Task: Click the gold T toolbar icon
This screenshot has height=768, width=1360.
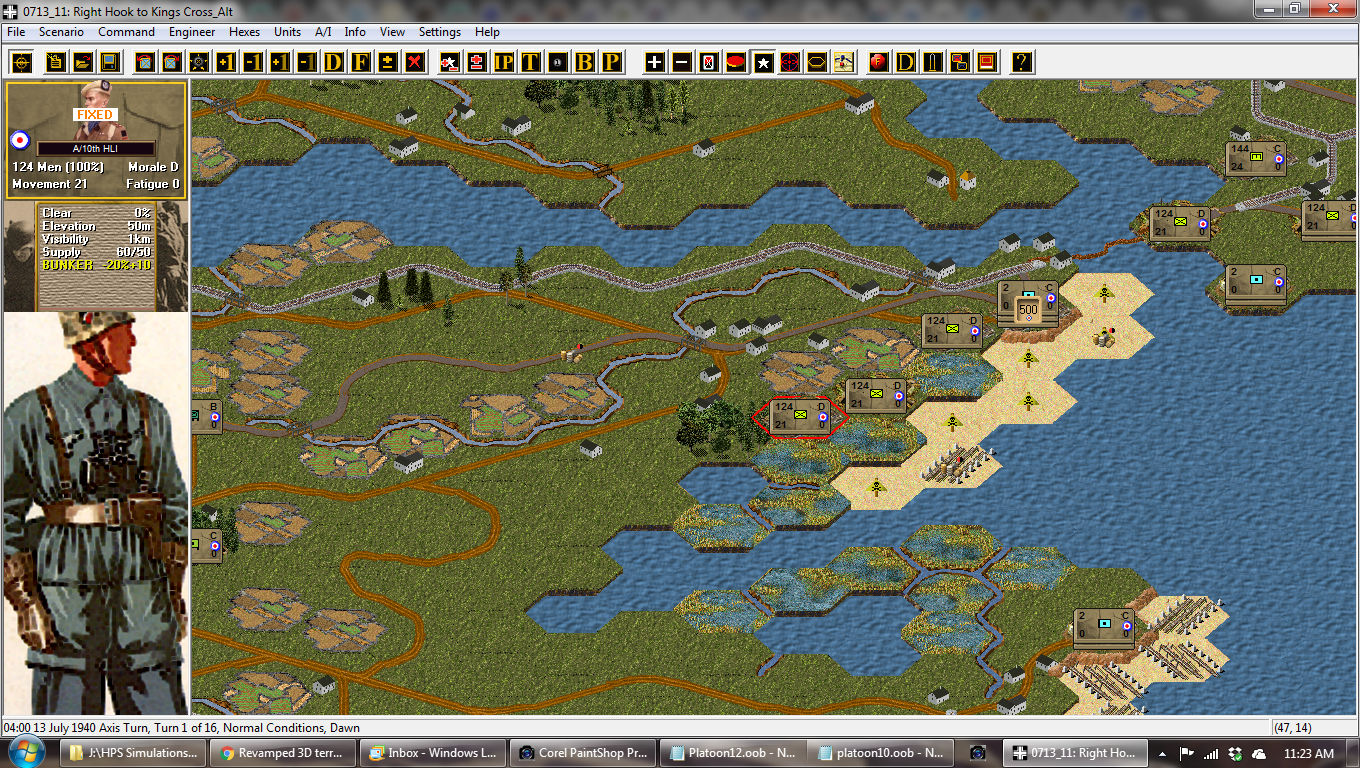Action: pos(530,62)
